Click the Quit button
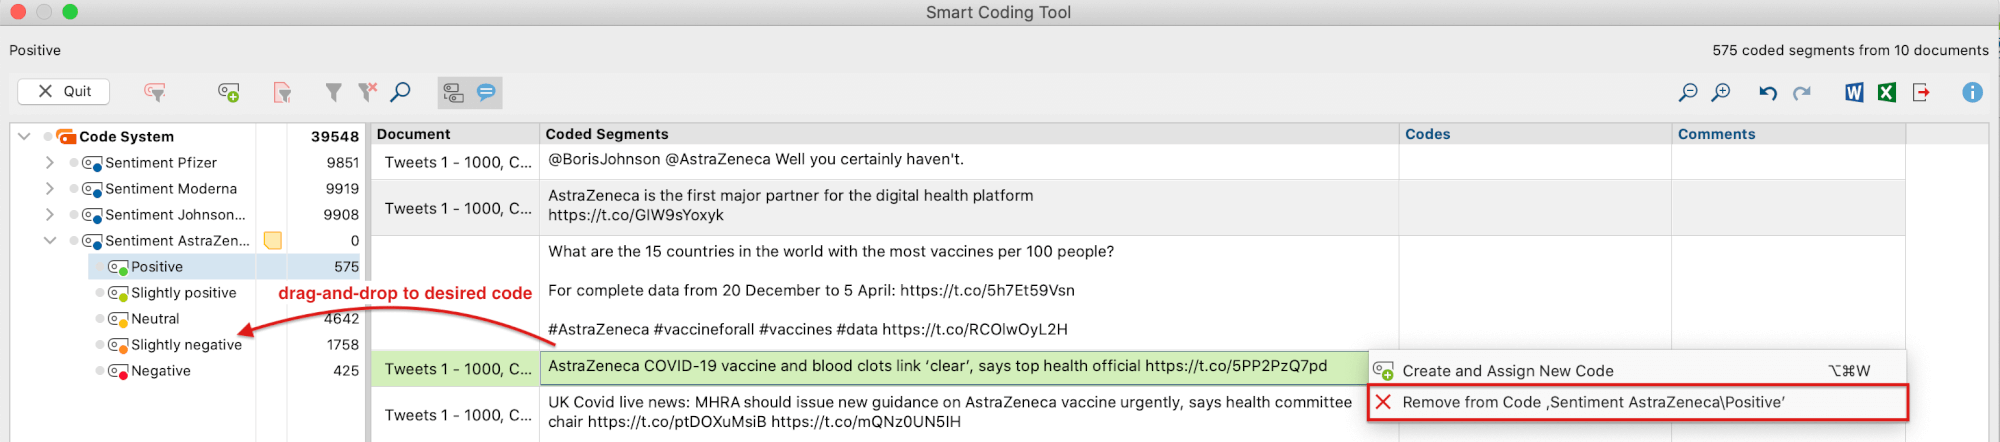 pos(64,91)
